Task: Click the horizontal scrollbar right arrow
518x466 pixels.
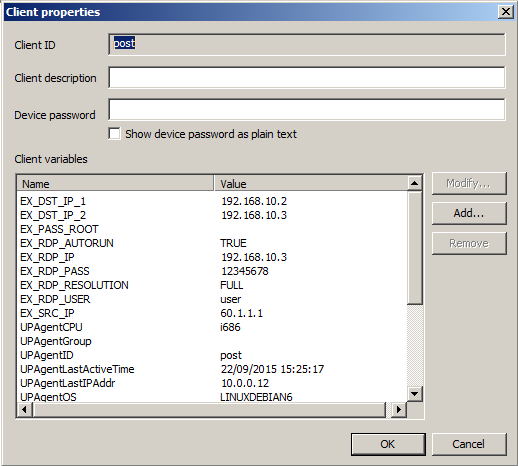Action: (x=399, y=409)
